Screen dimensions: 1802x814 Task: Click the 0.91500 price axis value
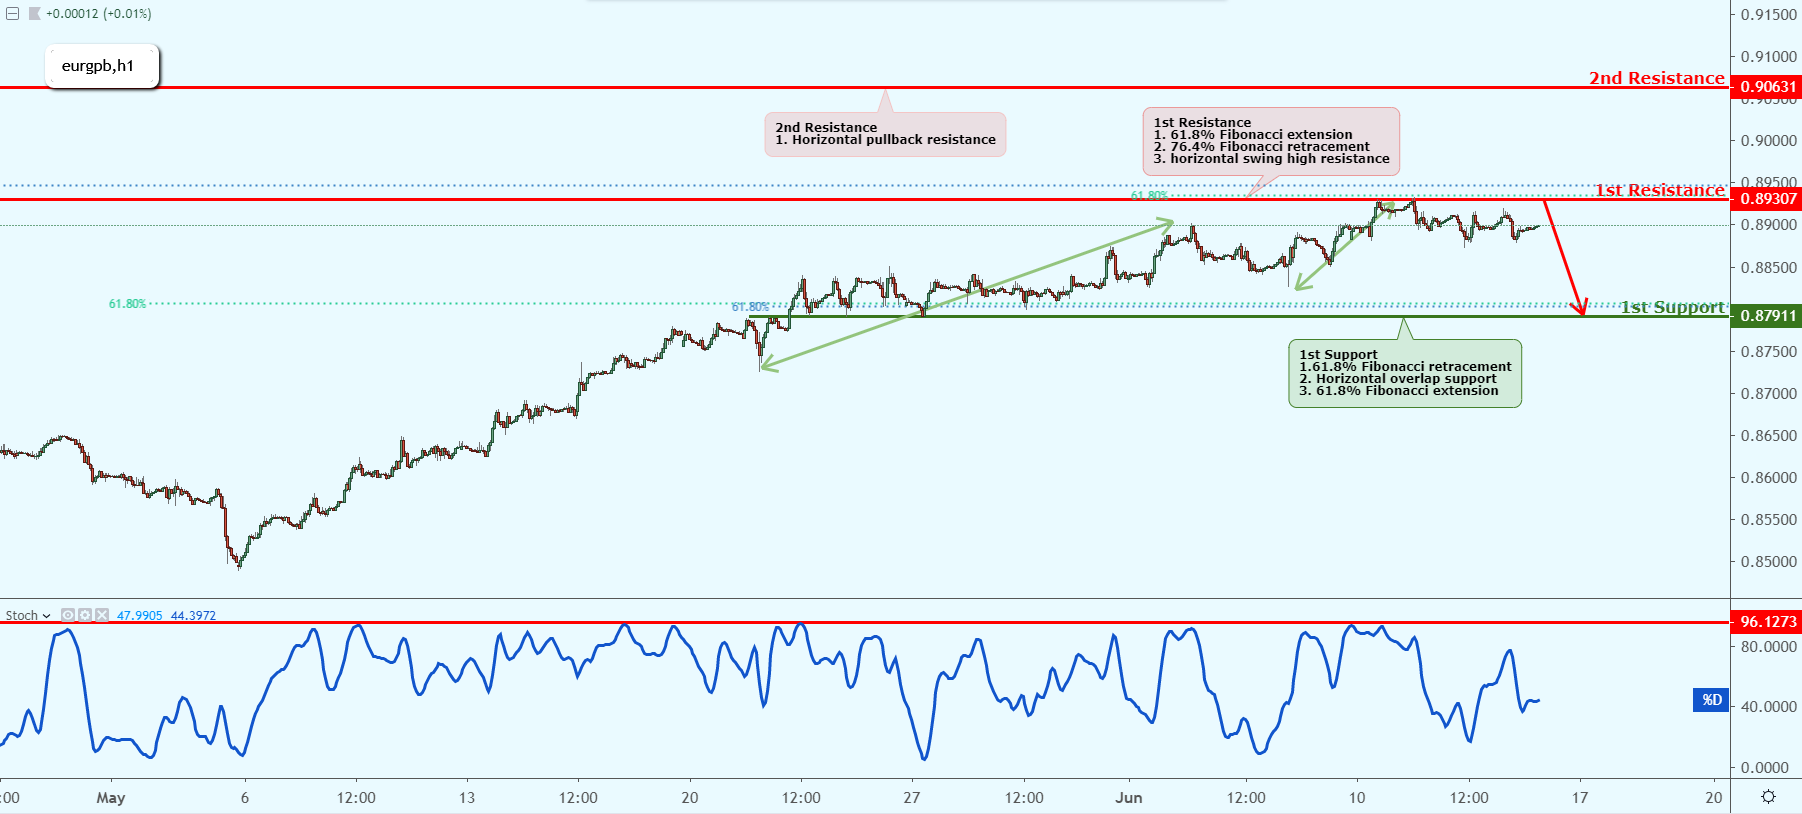tap(1768, 15)
